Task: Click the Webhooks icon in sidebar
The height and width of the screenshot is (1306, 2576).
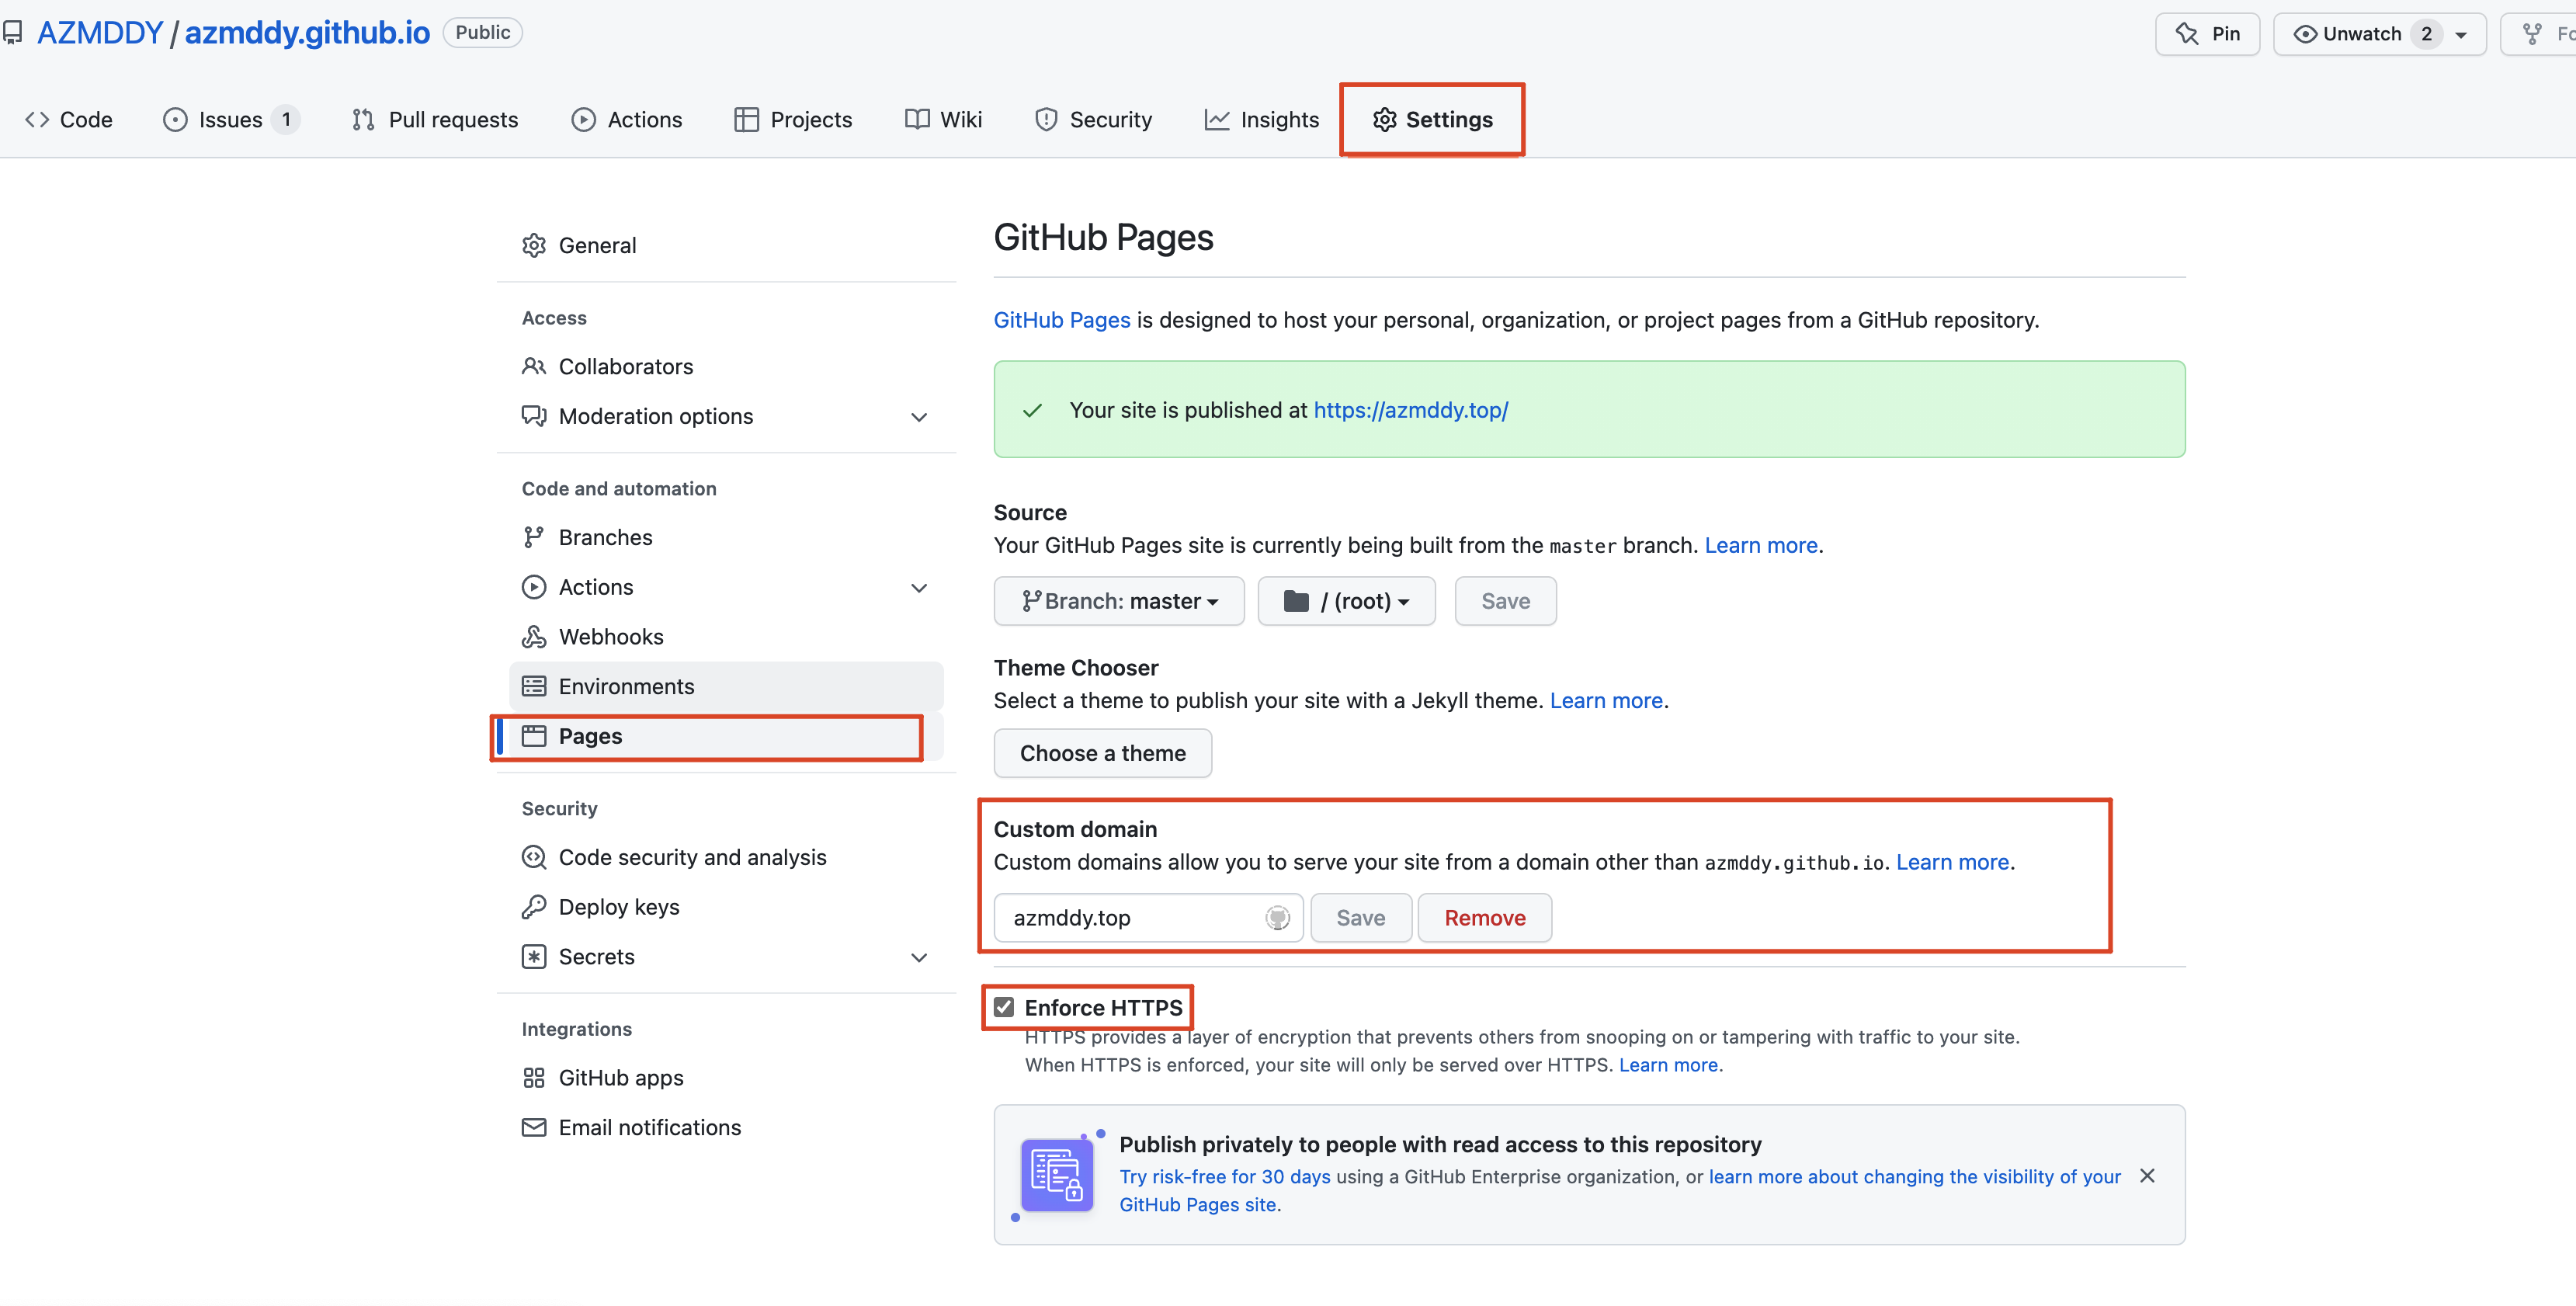Action: click(x=534, y=637)
